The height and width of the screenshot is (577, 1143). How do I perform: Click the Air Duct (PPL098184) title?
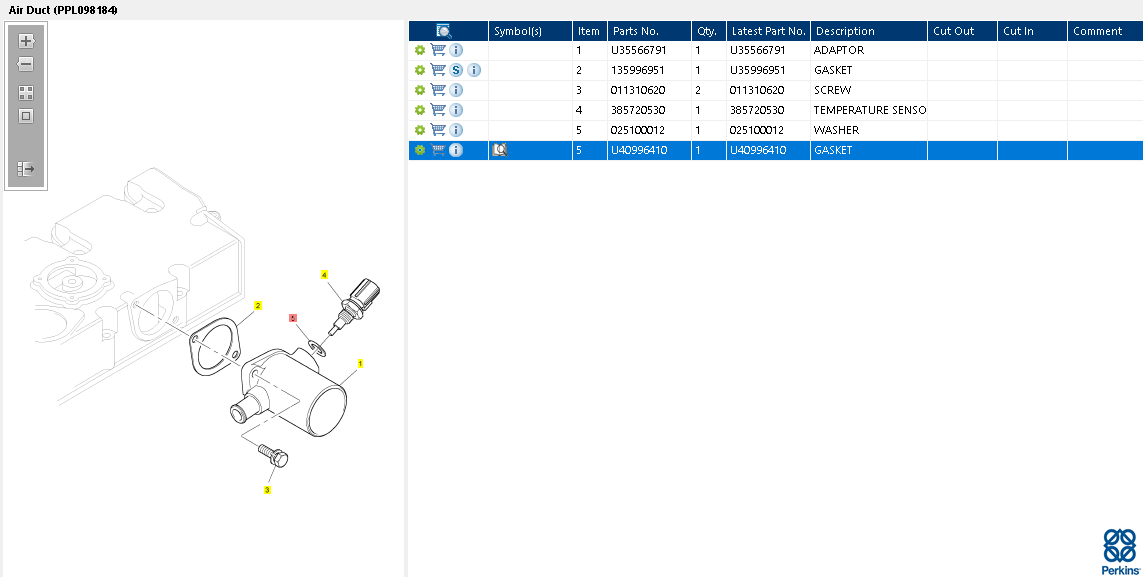(x=63, y=10)
